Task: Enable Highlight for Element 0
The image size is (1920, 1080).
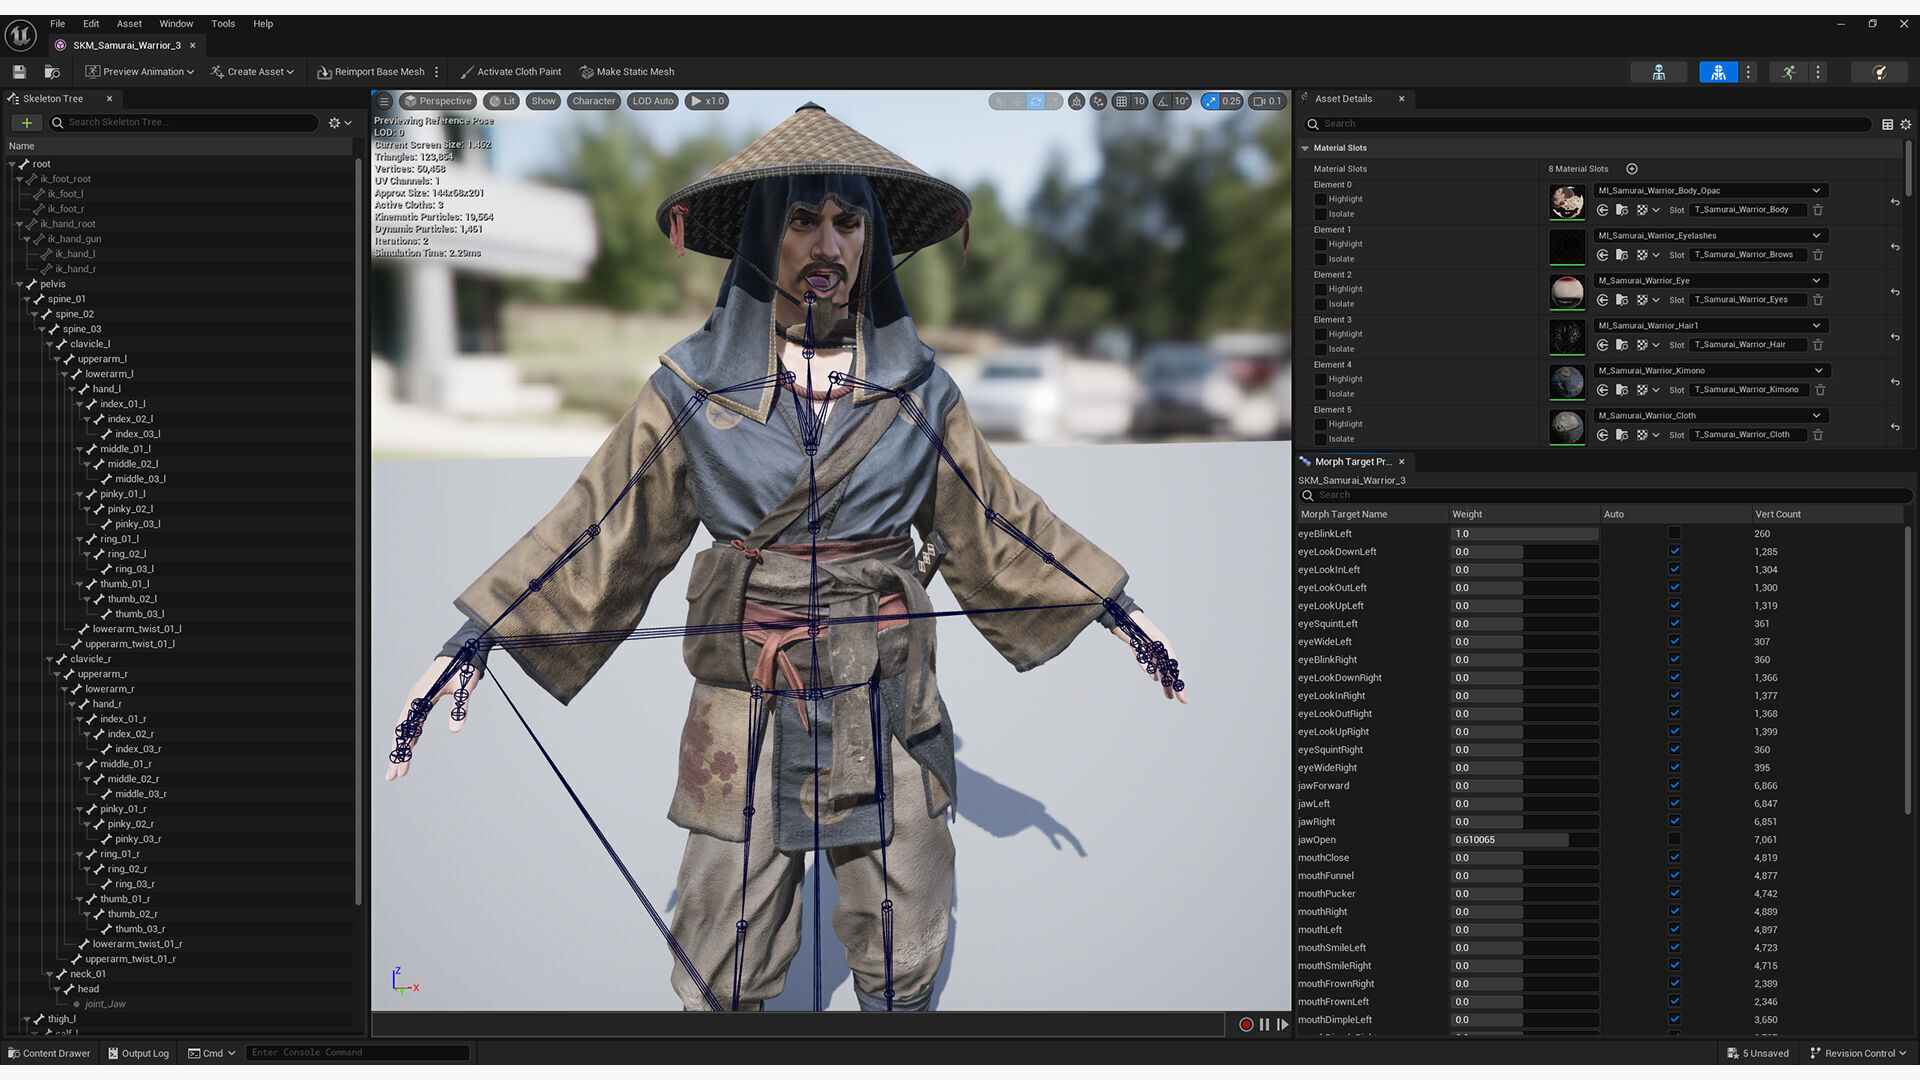Action: pos(1320,199)
